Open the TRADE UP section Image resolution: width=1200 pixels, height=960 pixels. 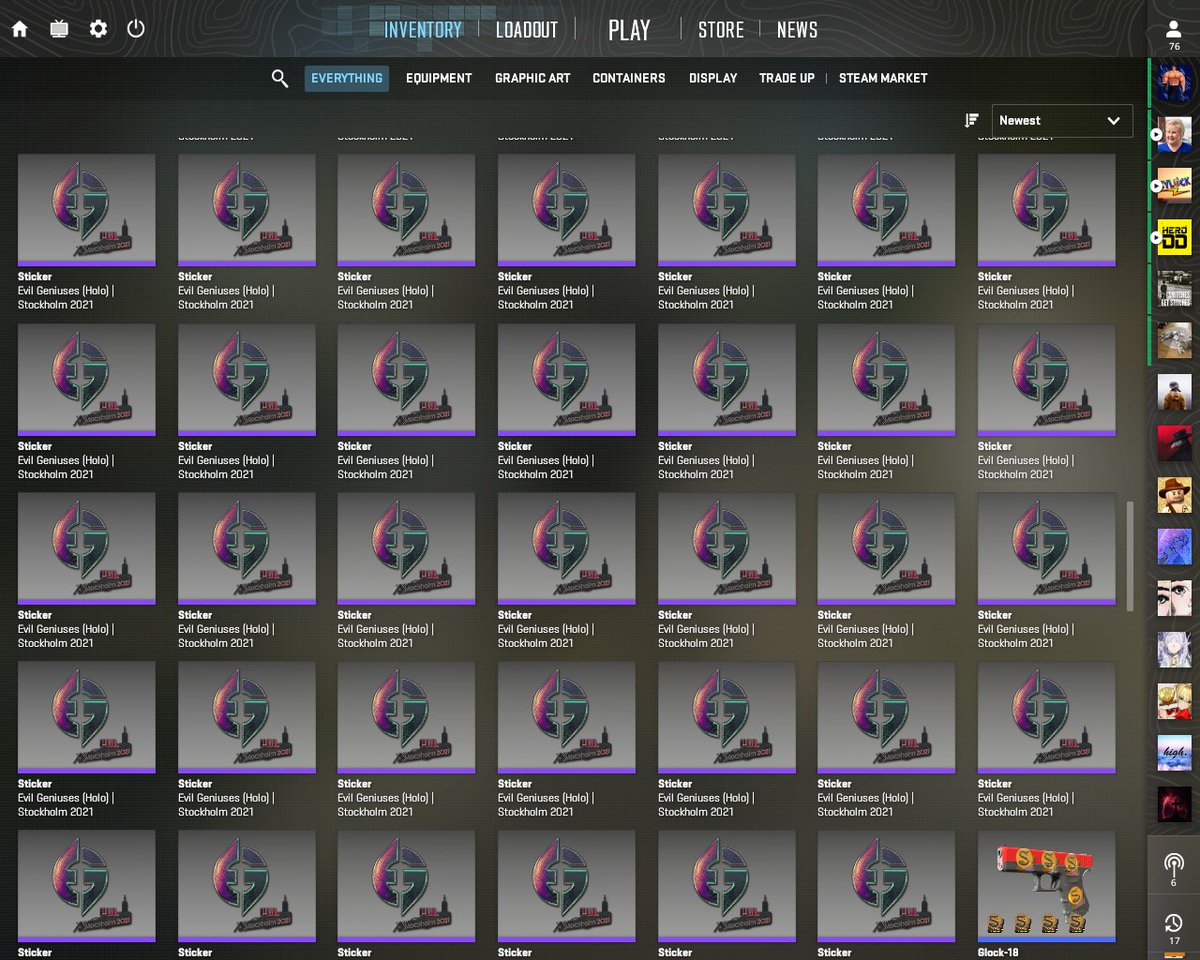coord(787,78)
